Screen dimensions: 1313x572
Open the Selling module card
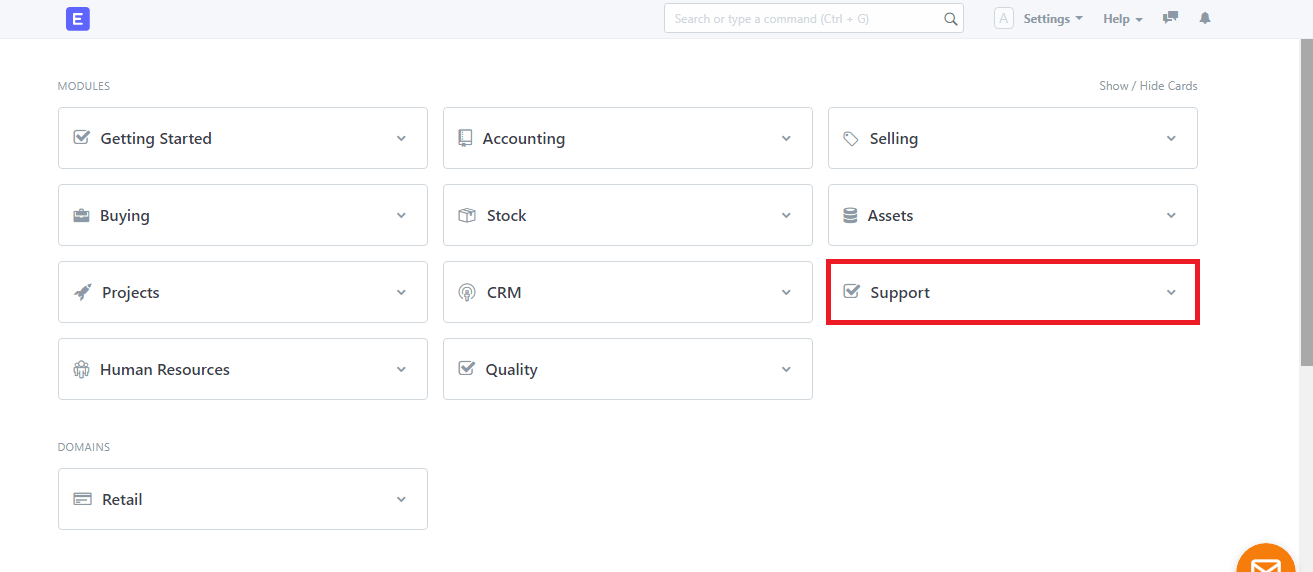(x=1013, y=138)
